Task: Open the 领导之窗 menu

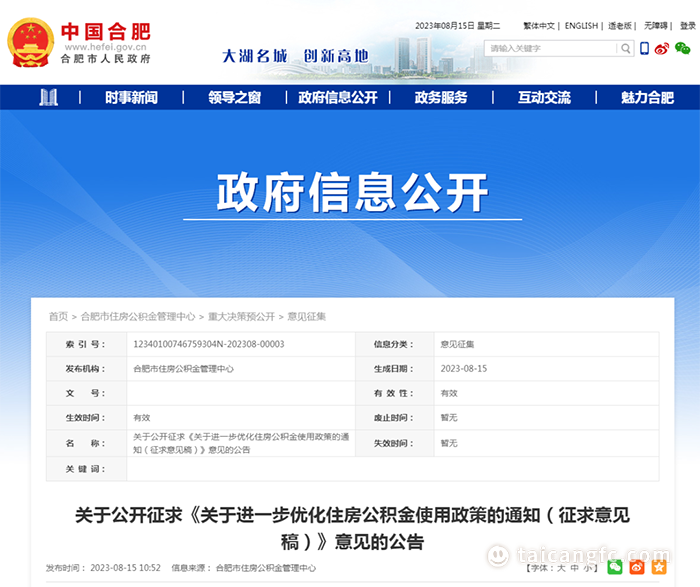Action: tap(234, 97)
